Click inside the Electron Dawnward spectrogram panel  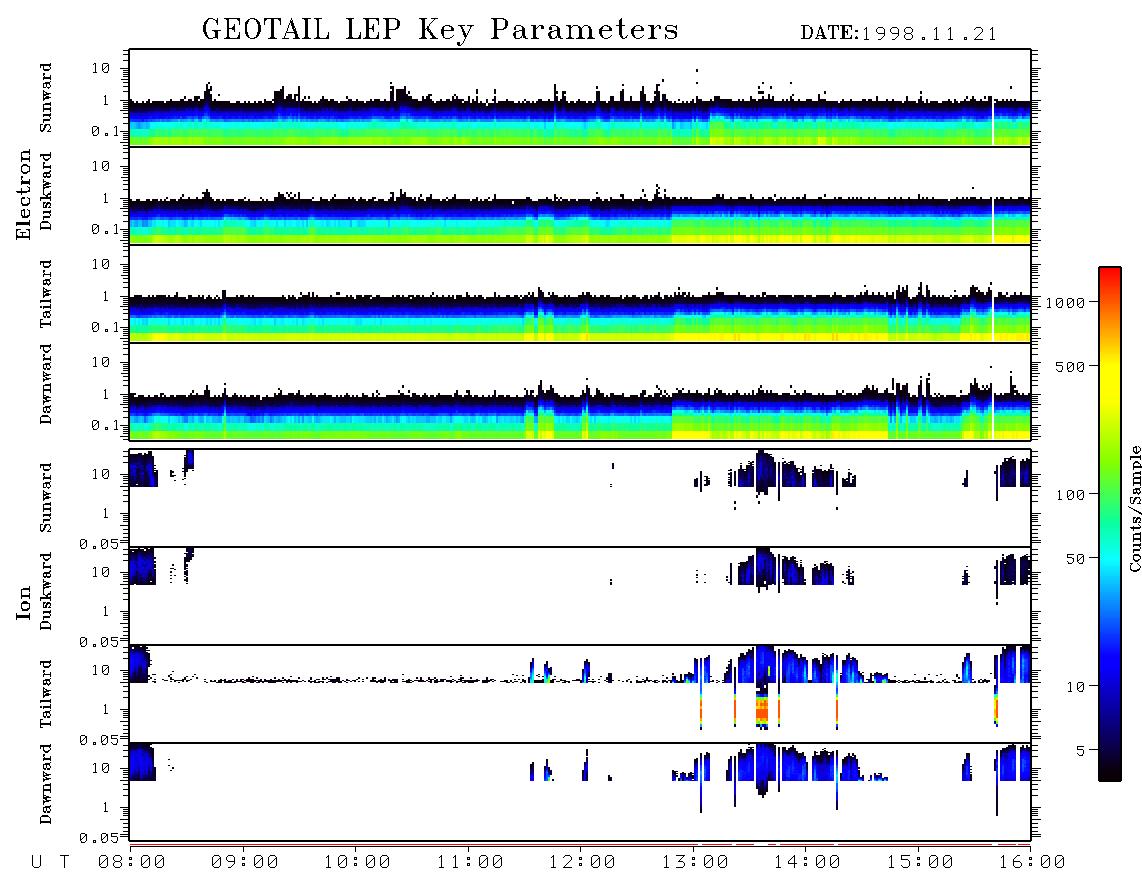click(x=580, y=391)
